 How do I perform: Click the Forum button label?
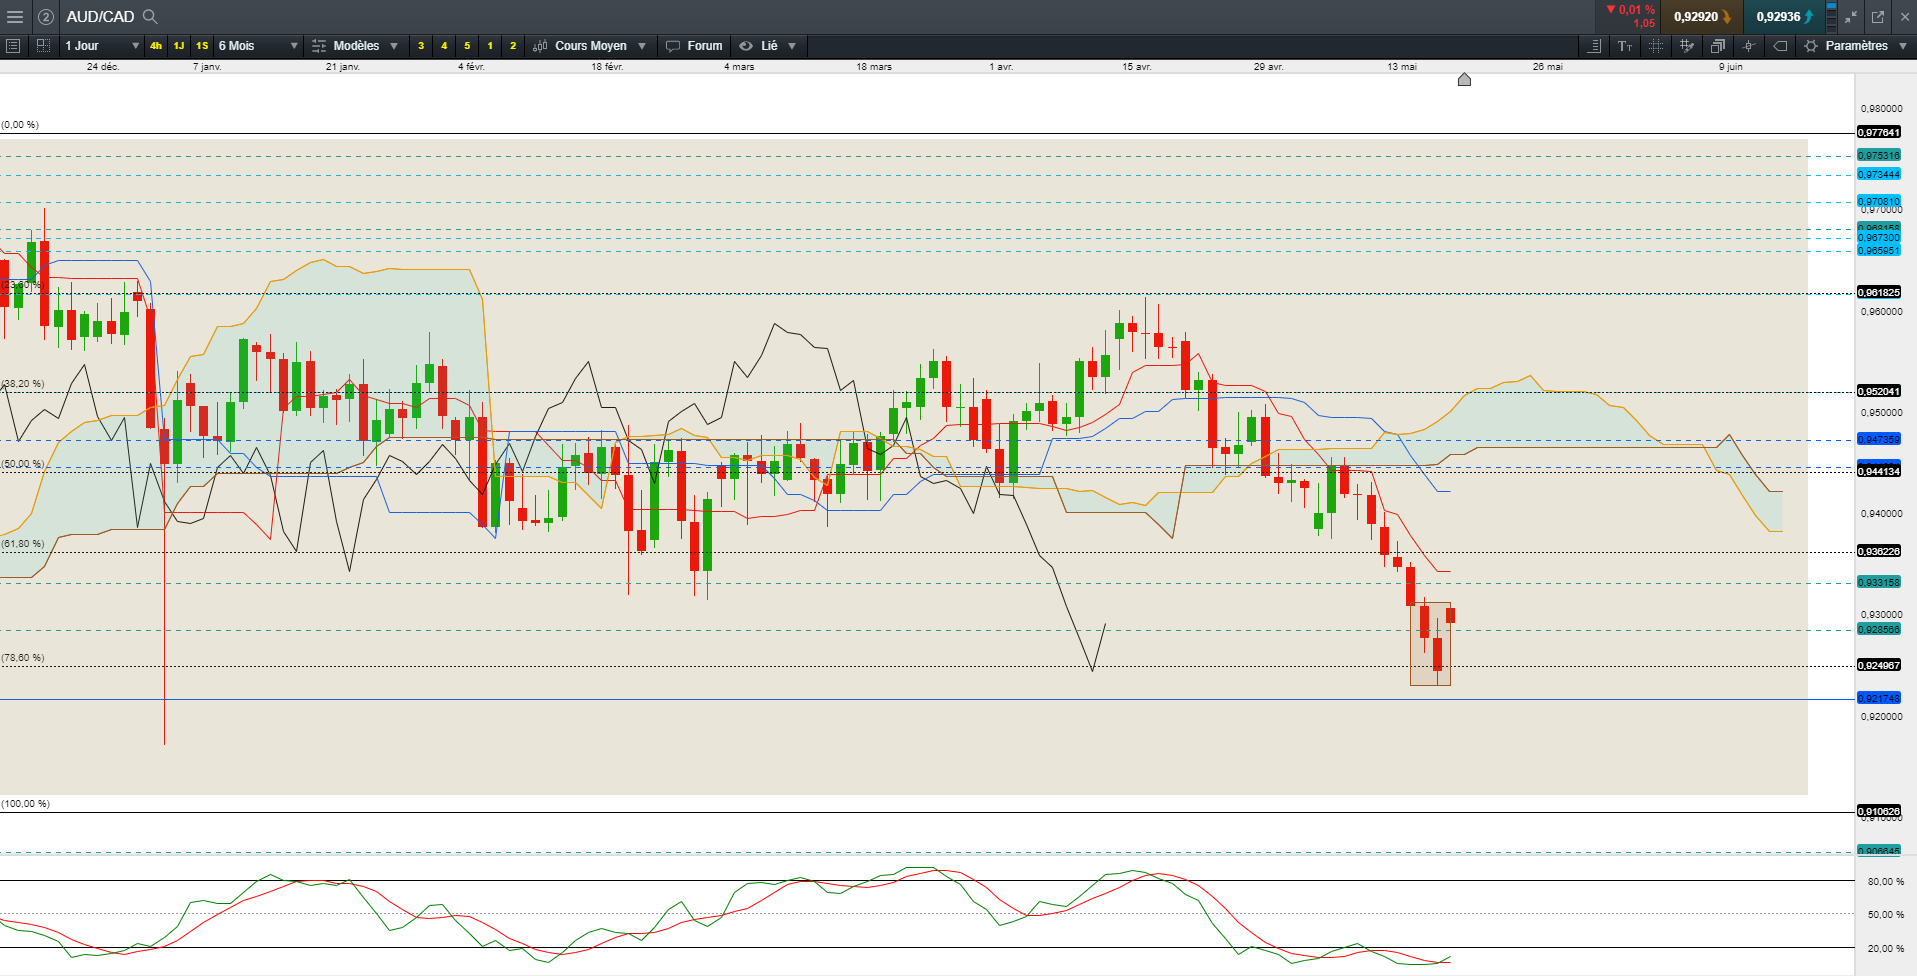point(705,46)
